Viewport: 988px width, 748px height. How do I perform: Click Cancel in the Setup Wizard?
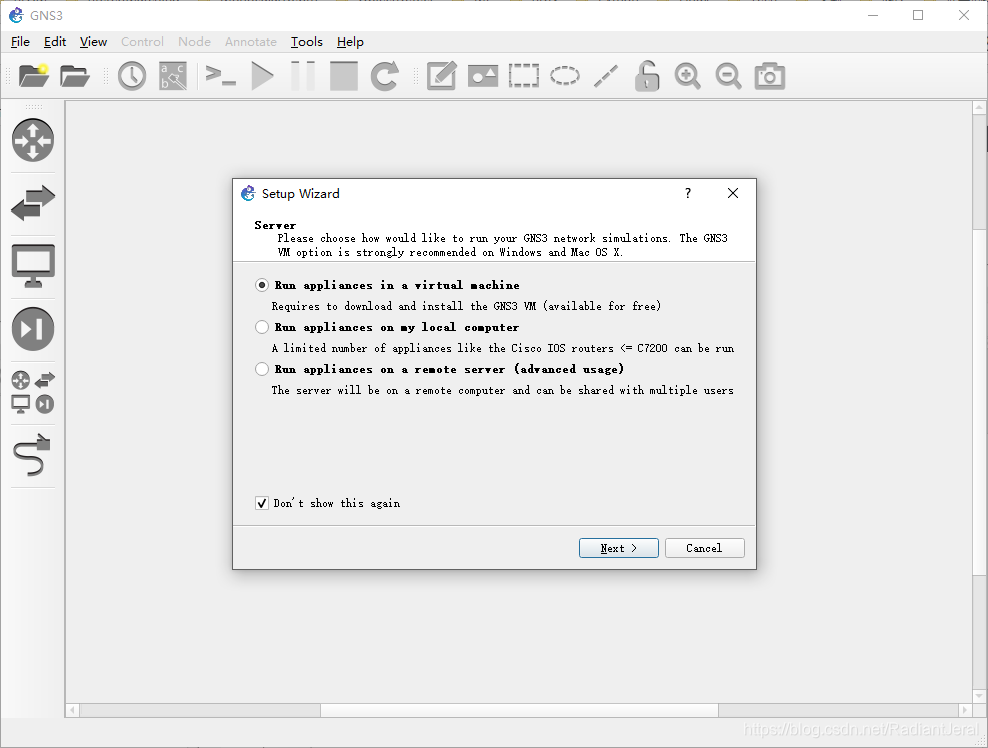pyautogui.click(x=704, y=548)
